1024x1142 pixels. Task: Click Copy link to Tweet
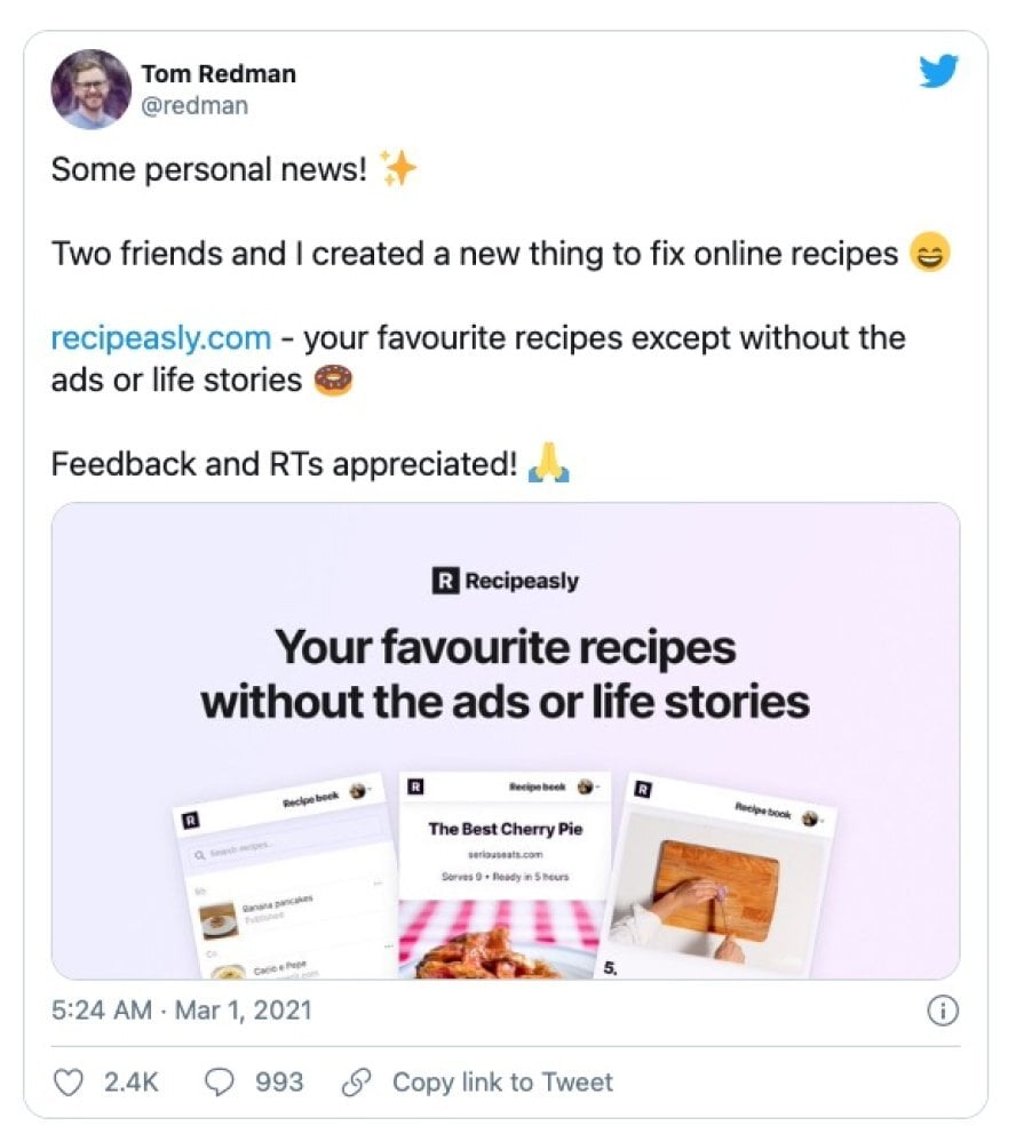[x=502, y=1081]
